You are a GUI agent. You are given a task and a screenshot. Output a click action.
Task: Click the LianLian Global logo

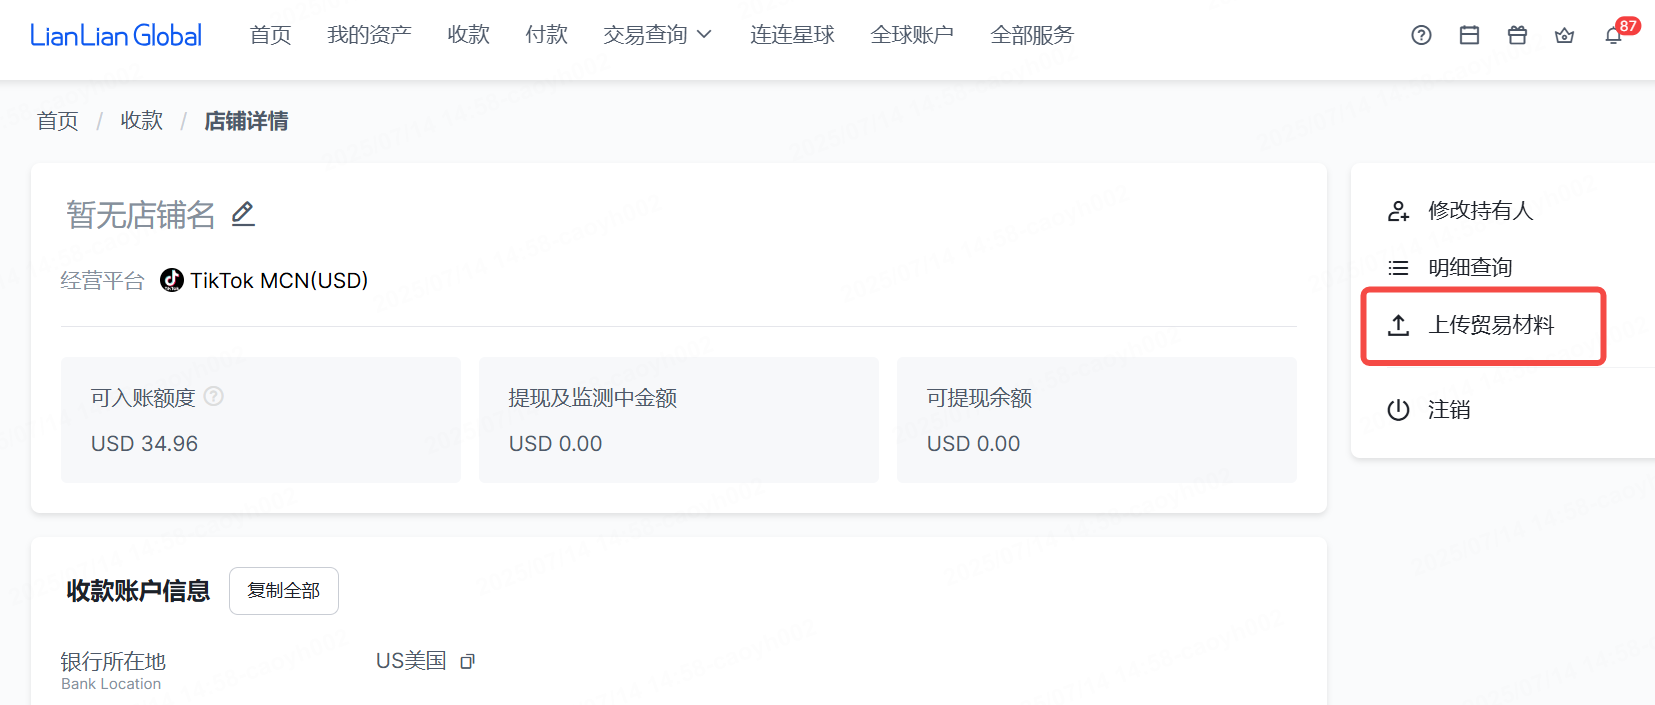116,36
